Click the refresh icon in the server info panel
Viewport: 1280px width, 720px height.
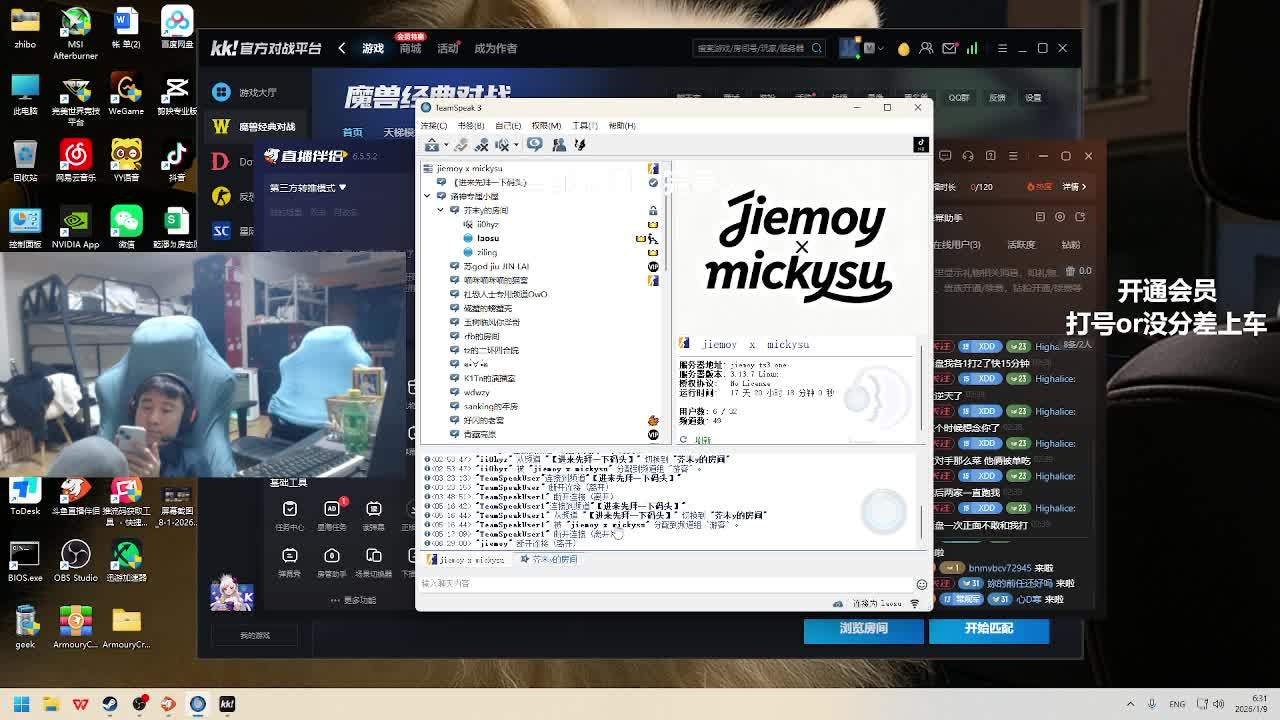(x=683, y=439)
